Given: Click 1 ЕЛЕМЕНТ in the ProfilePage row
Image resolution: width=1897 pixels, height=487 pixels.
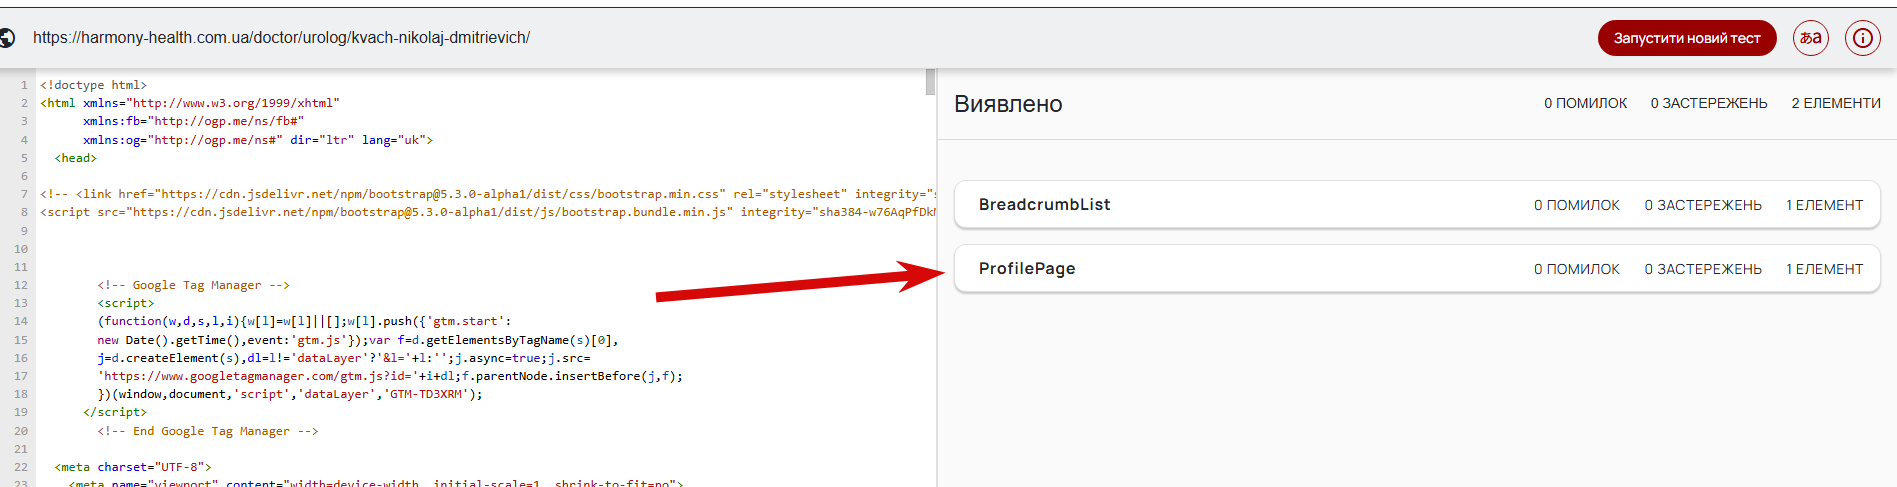Looking at the screenshot, I should pos(1824,269).
